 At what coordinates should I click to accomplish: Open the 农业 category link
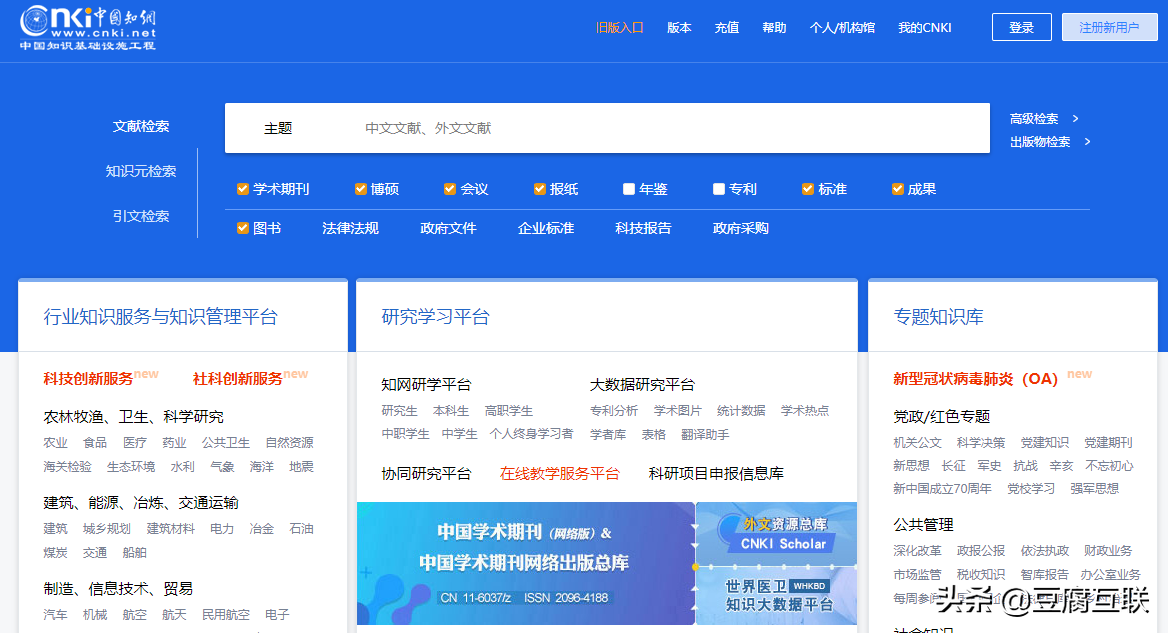55,442
